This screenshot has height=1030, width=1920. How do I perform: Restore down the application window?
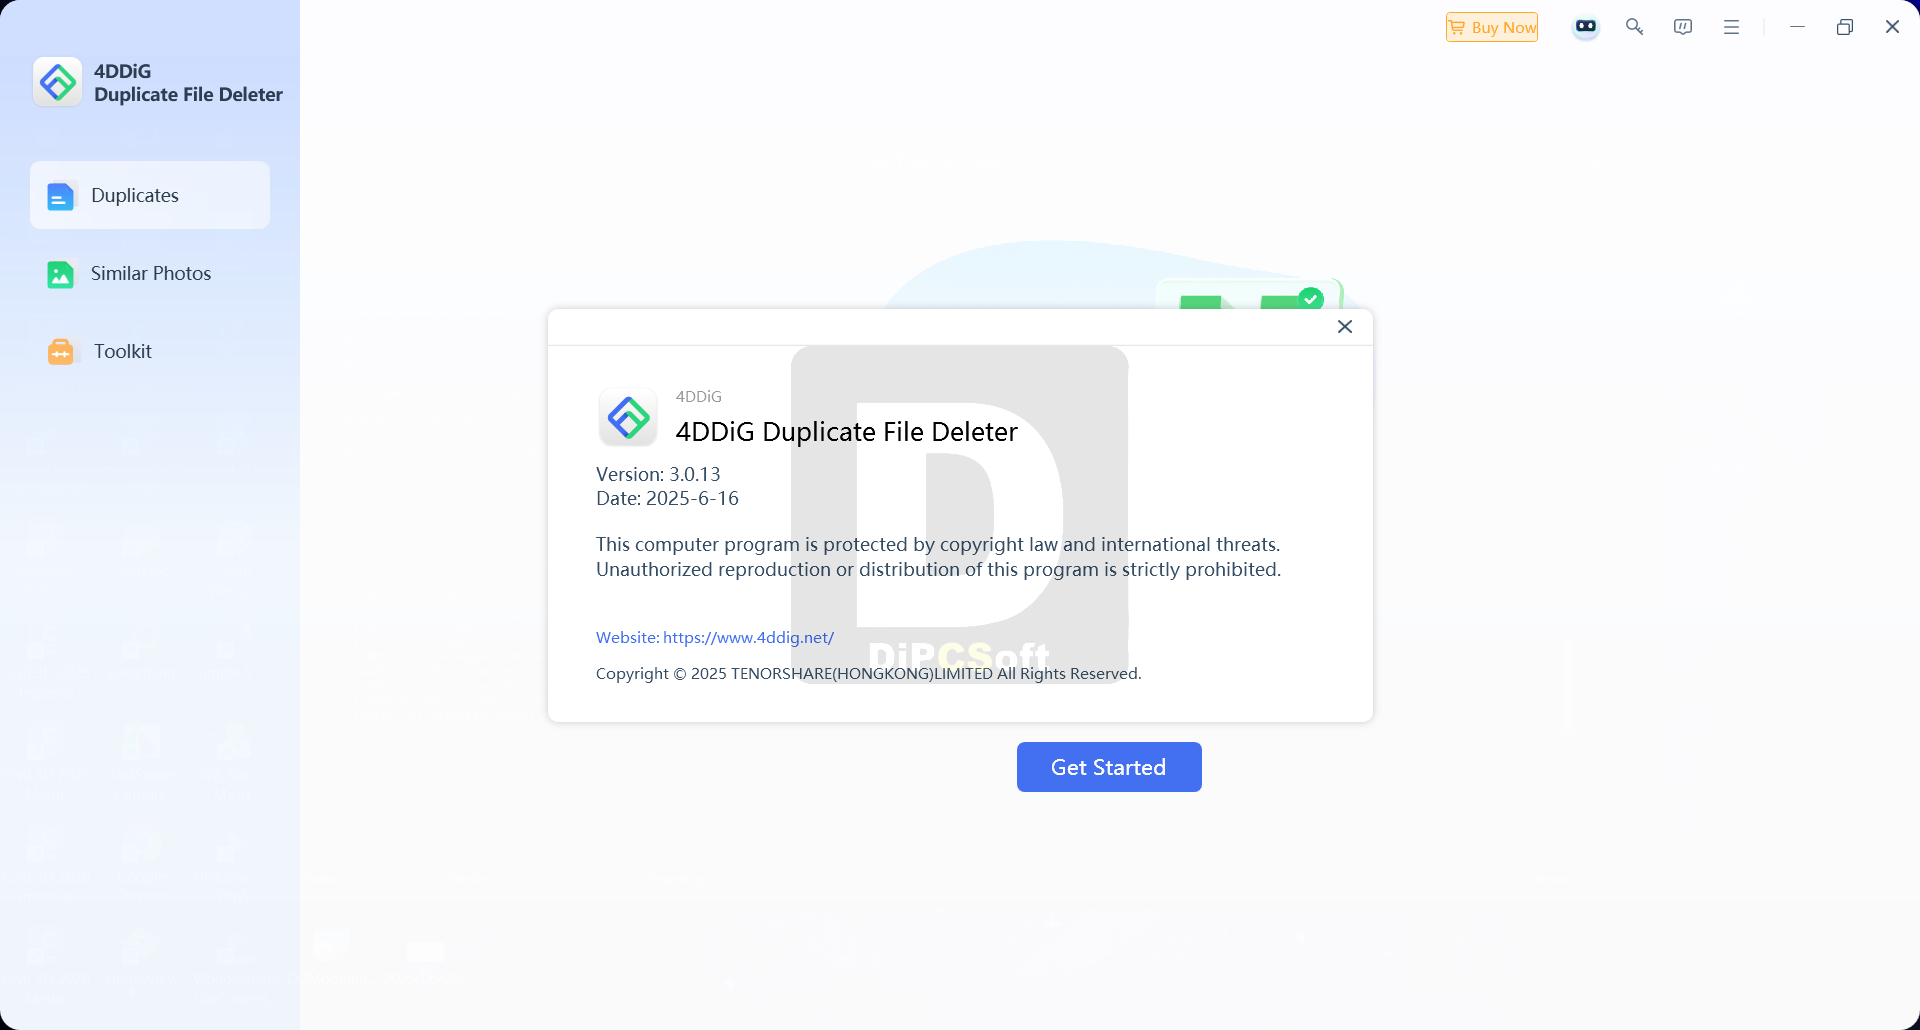tap(1845, 27)
